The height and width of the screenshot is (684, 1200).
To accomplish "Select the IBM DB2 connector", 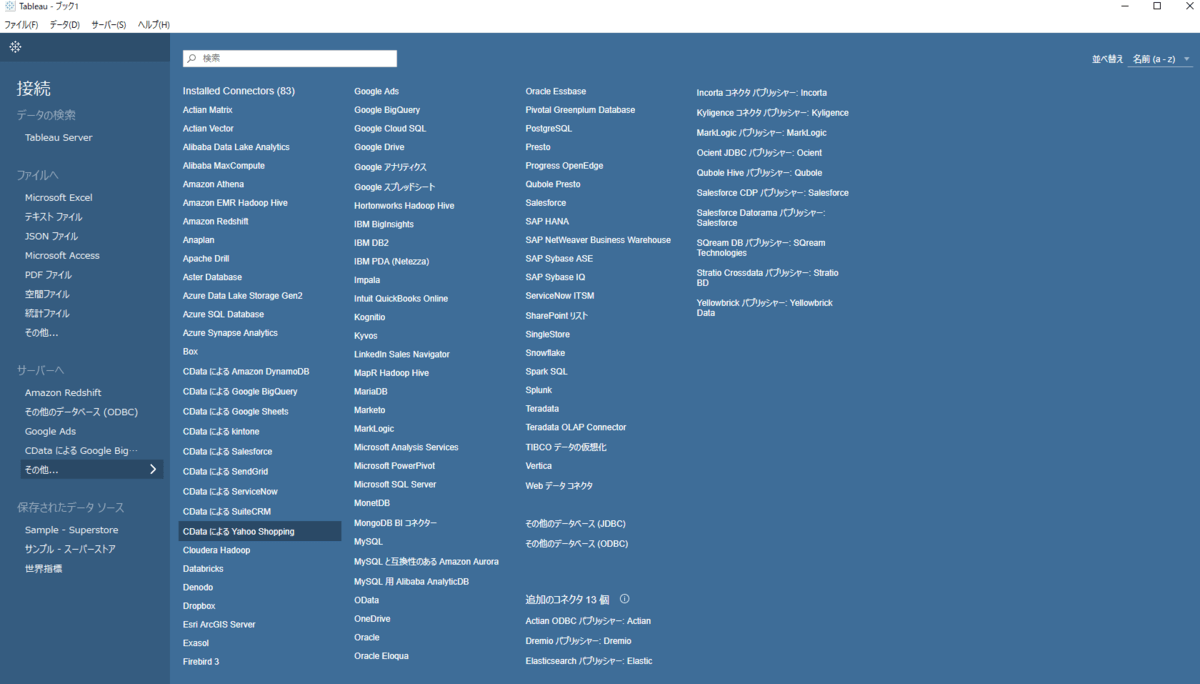I will click(371, 243).
